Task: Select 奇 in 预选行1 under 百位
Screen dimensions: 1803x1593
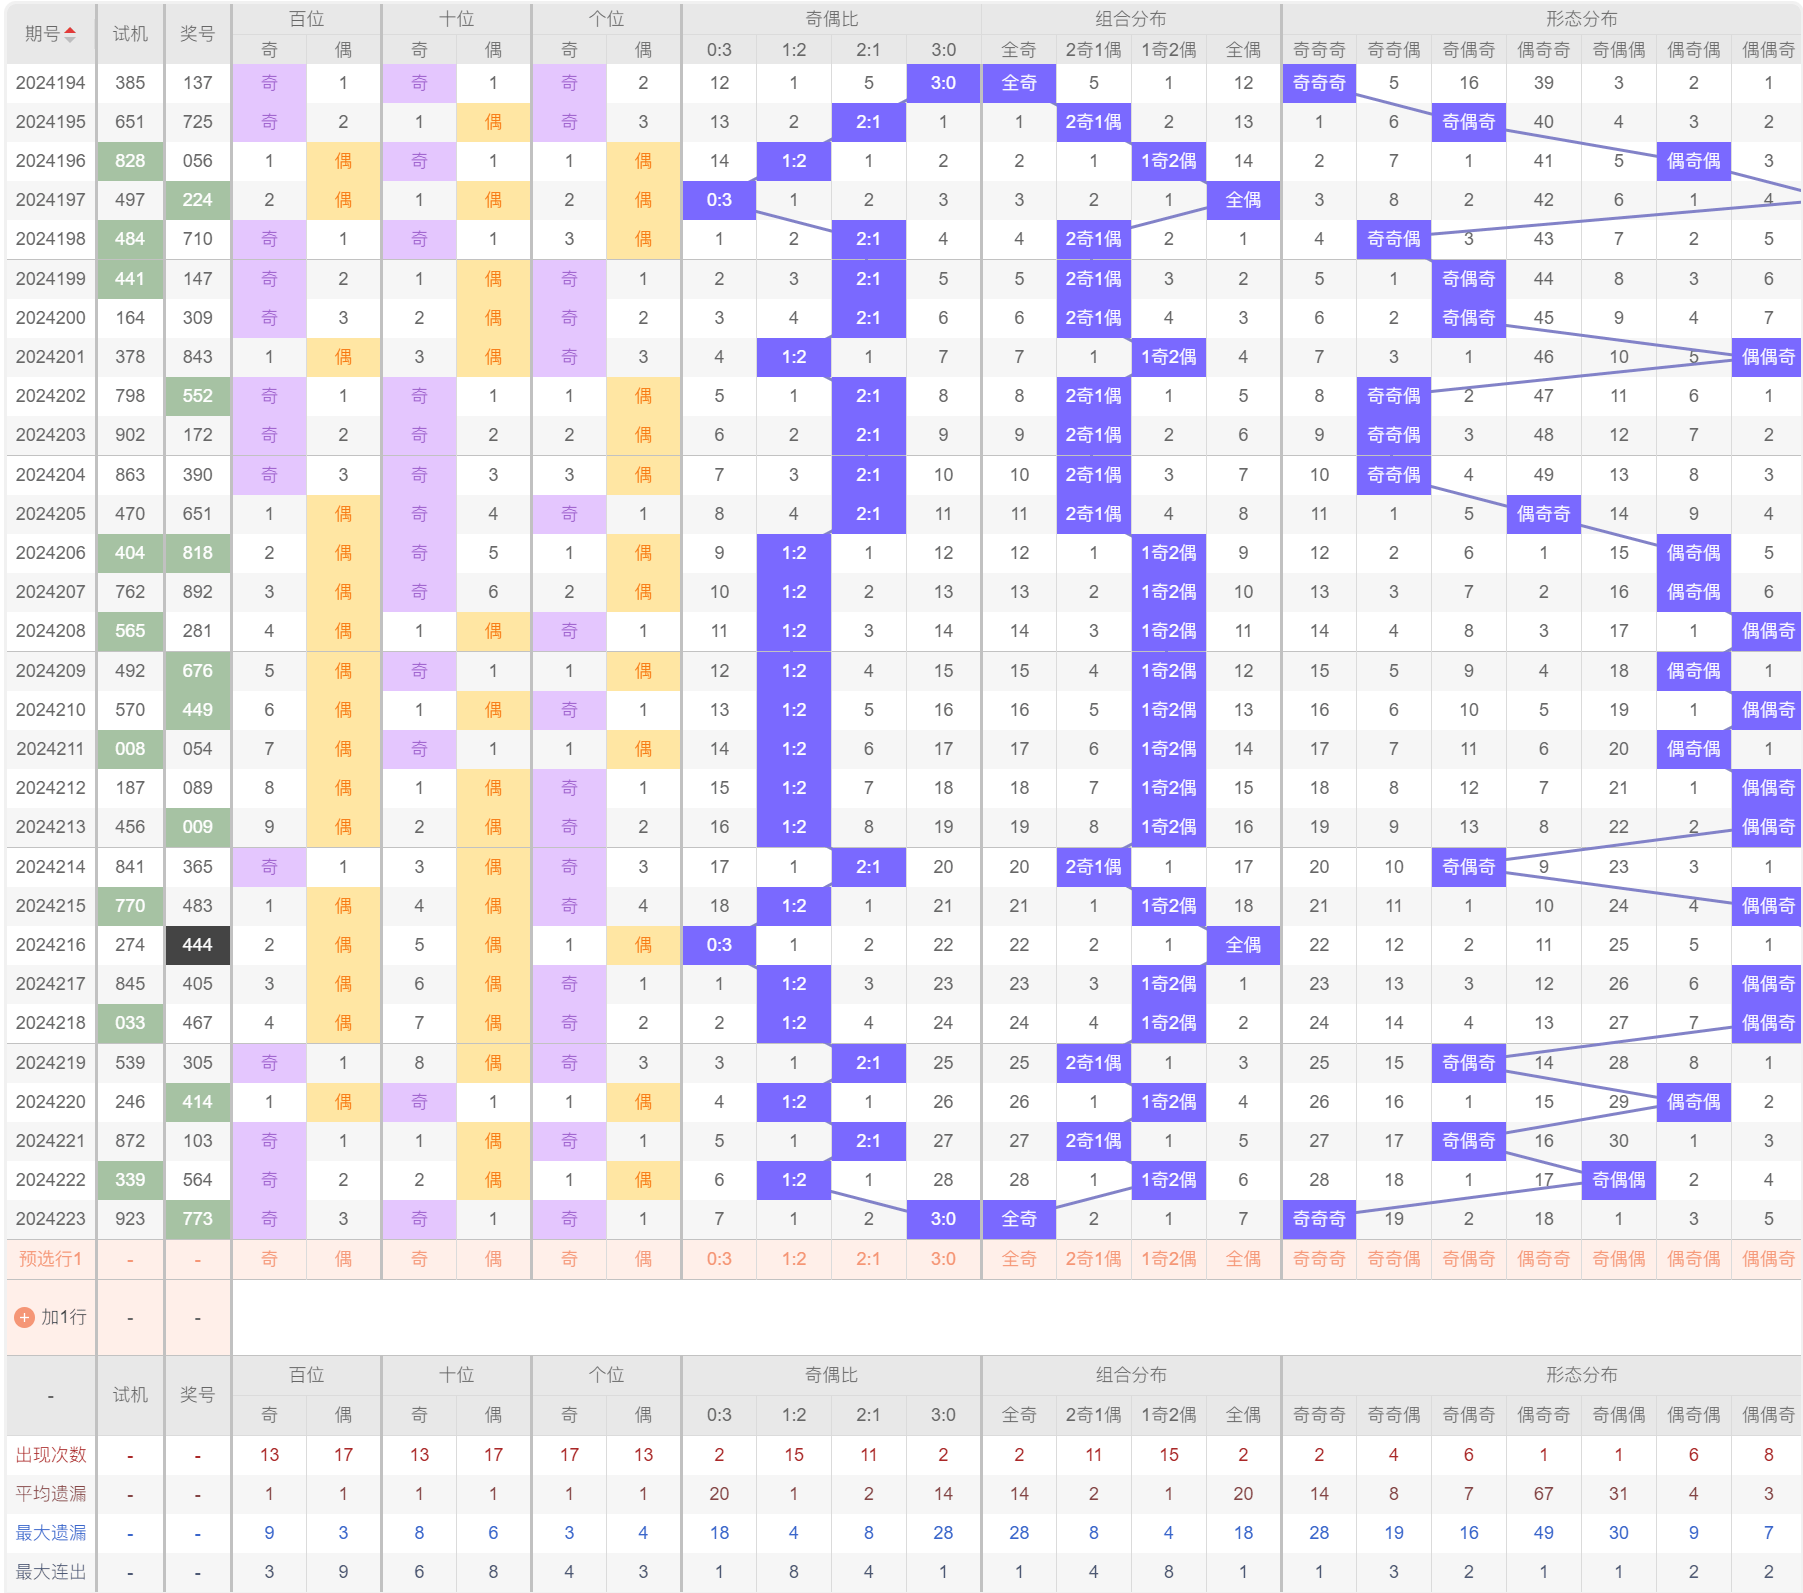Action: coord(269,1259)
